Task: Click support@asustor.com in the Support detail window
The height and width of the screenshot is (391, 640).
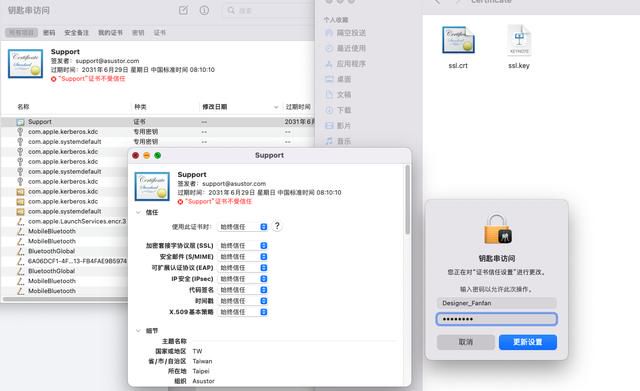Action: point(234,184)
